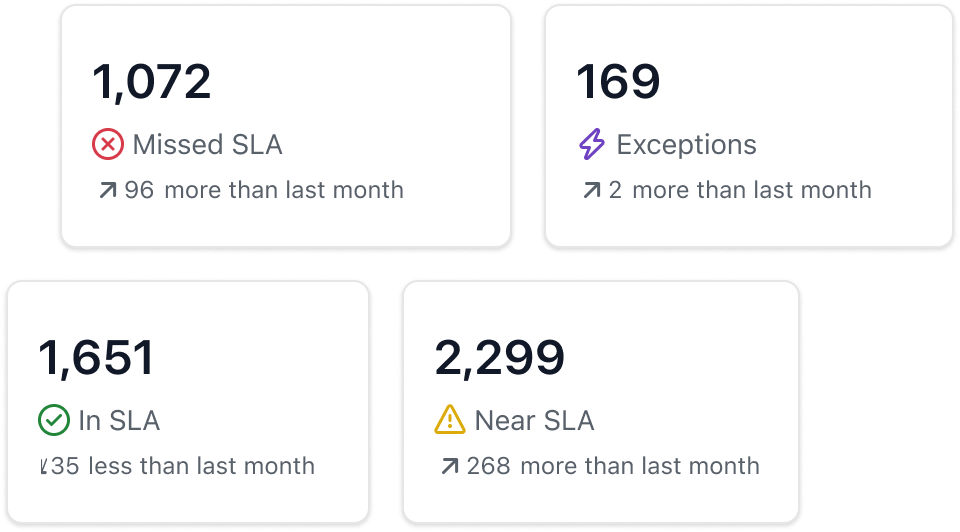
Task: Click the 1,072 missed SLA count
Action: (152, 82)
